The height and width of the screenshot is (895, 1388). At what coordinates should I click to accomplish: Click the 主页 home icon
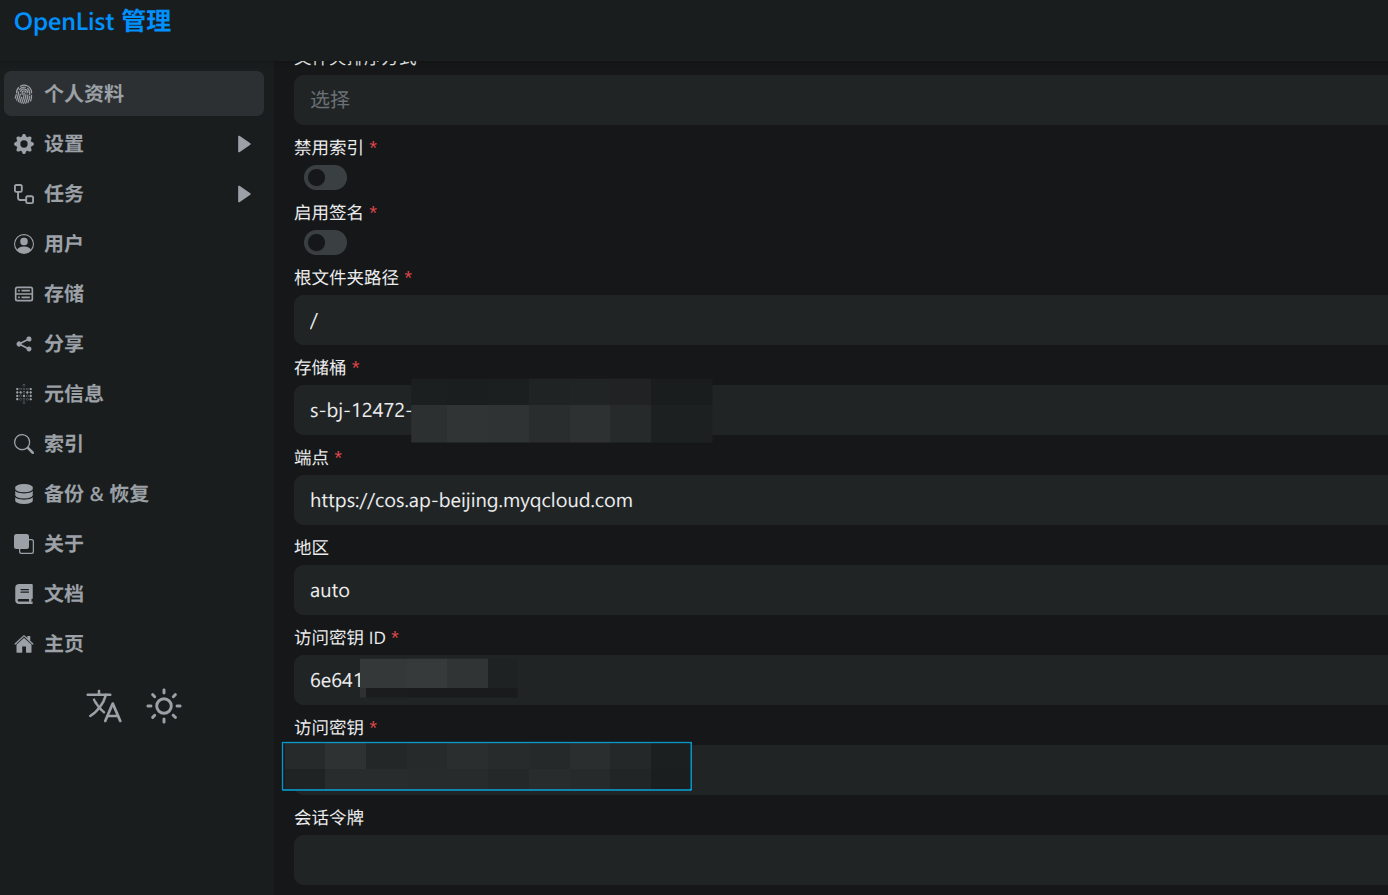tap(24, 644)
